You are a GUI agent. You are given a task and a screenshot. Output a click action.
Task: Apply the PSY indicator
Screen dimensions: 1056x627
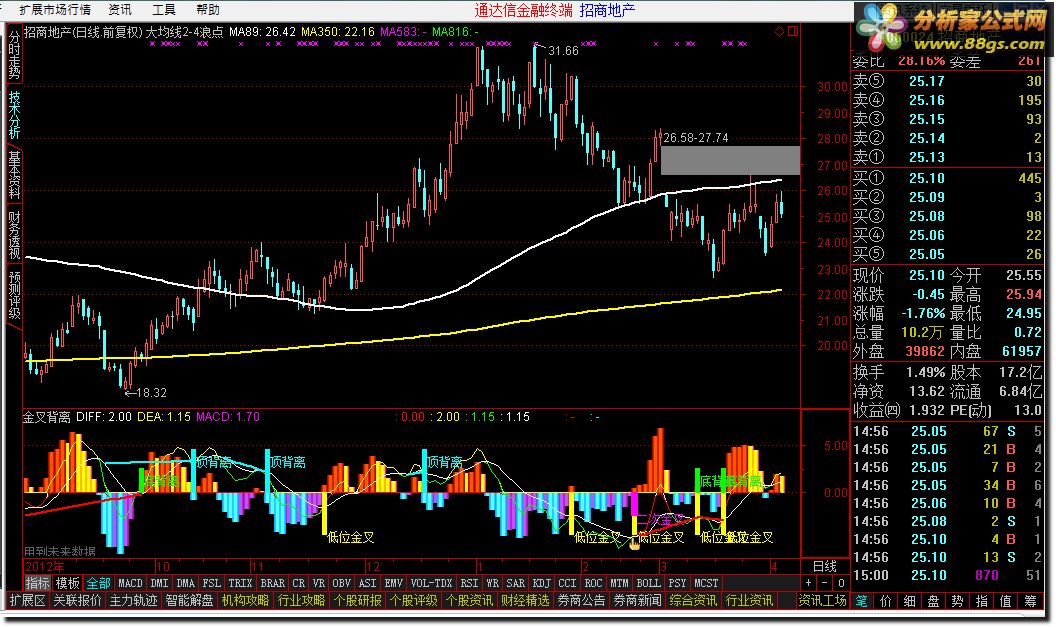(678, 583)
